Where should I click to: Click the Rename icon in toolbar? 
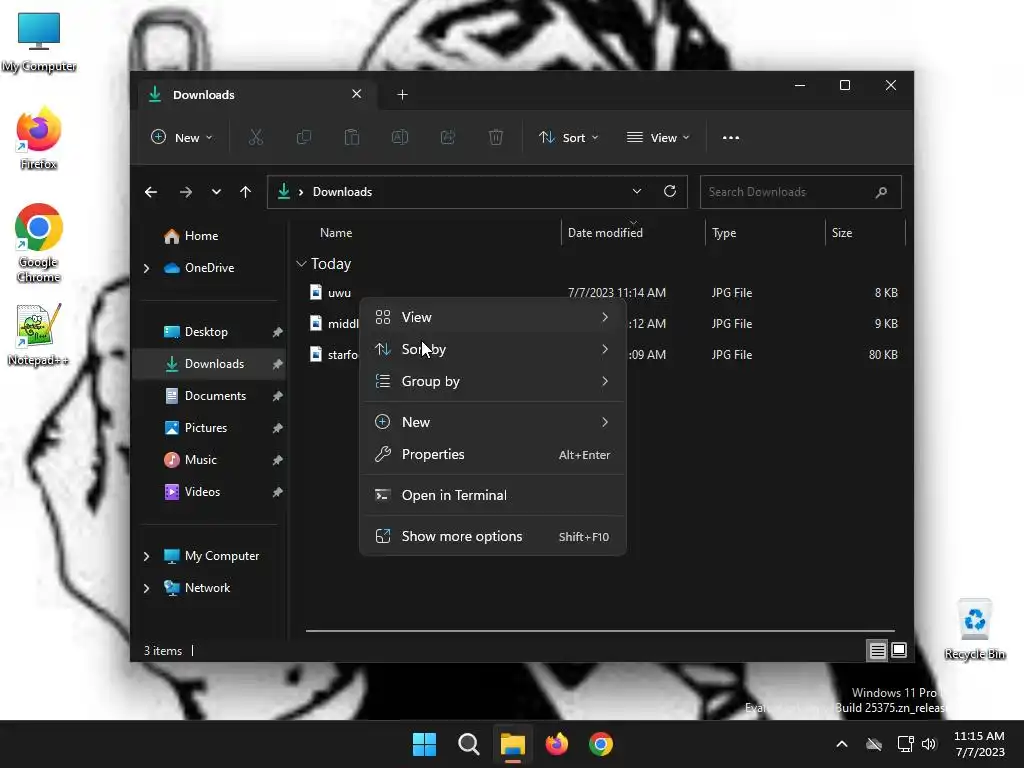click(400, 137)
